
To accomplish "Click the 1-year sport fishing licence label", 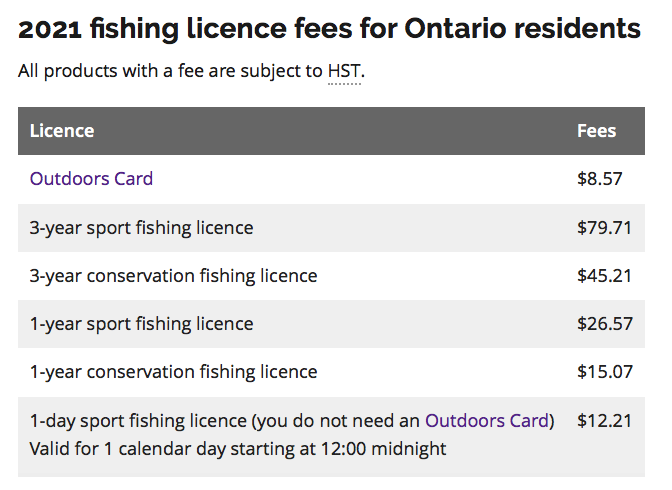I will point(141,324).
